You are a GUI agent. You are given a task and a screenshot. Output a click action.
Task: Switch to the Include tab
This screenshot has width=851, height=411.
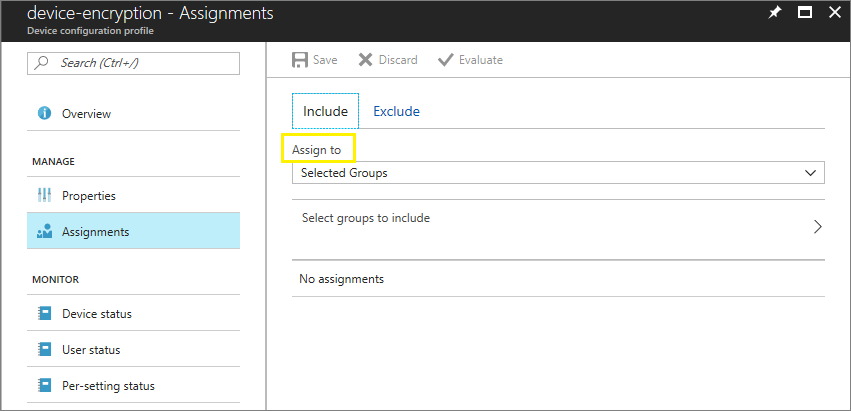pyautogui.click(x=325, y=111)
